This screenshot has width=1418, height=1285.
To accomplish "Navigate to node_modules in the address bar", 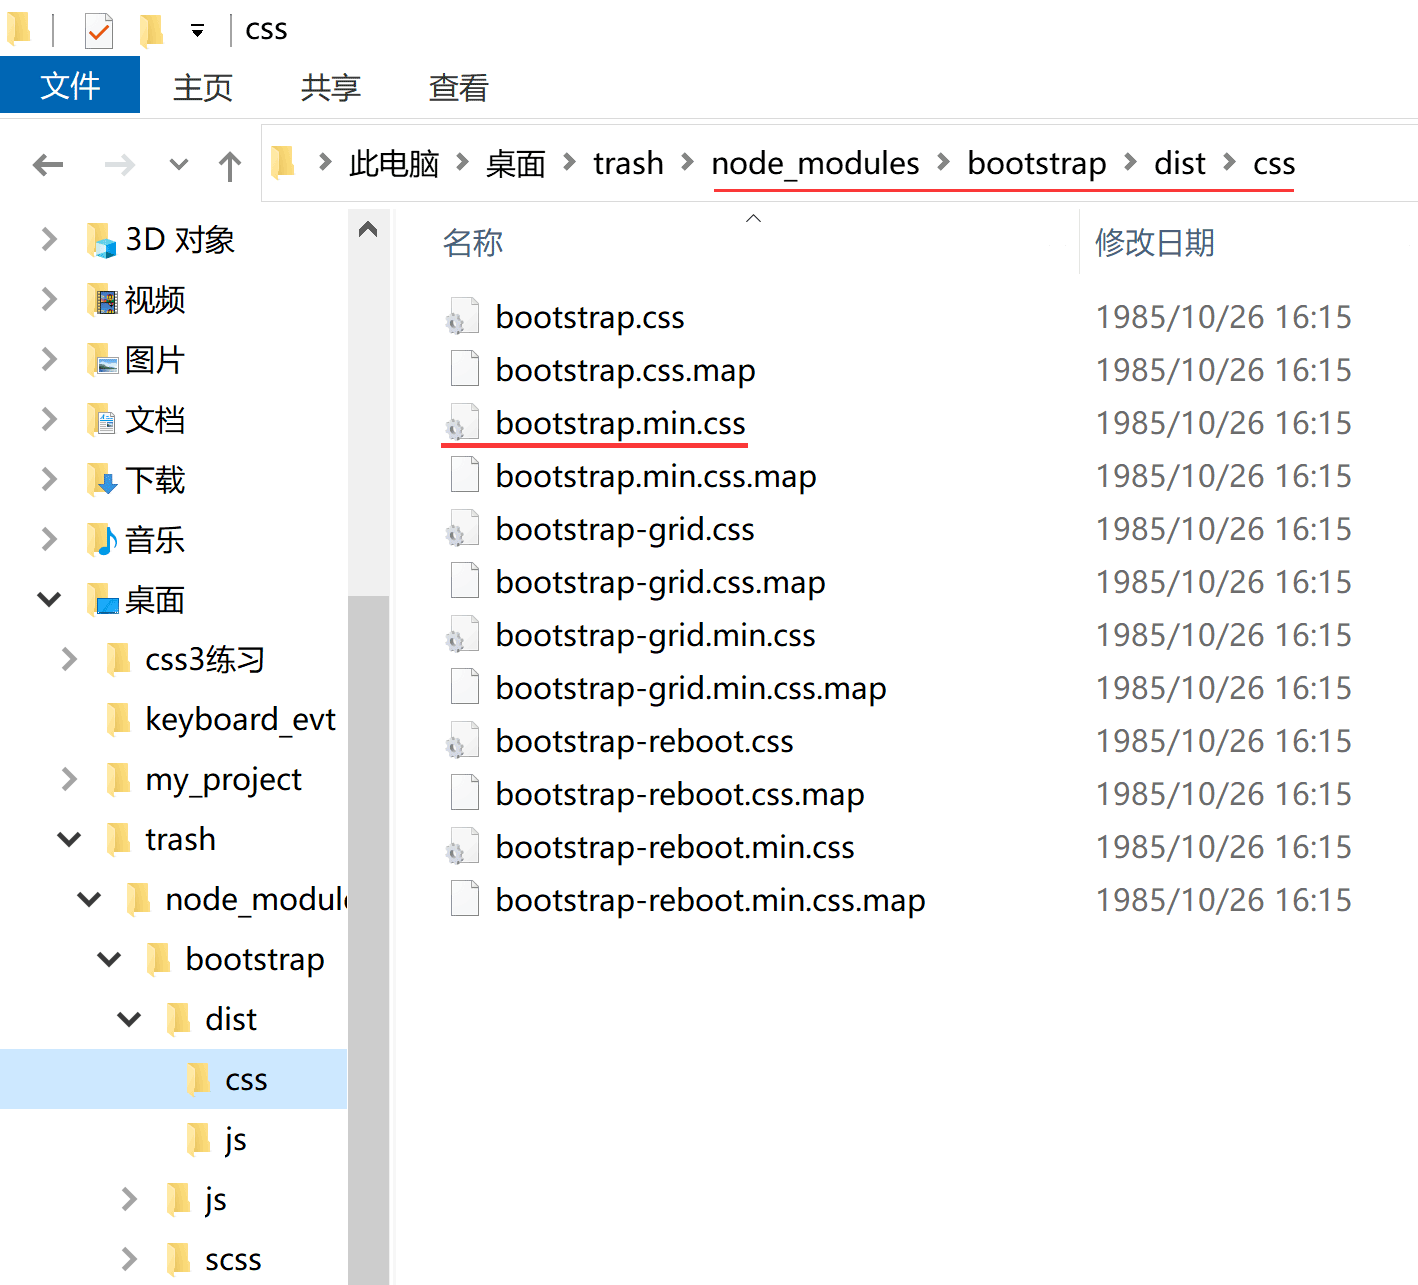I will (816, 163).
